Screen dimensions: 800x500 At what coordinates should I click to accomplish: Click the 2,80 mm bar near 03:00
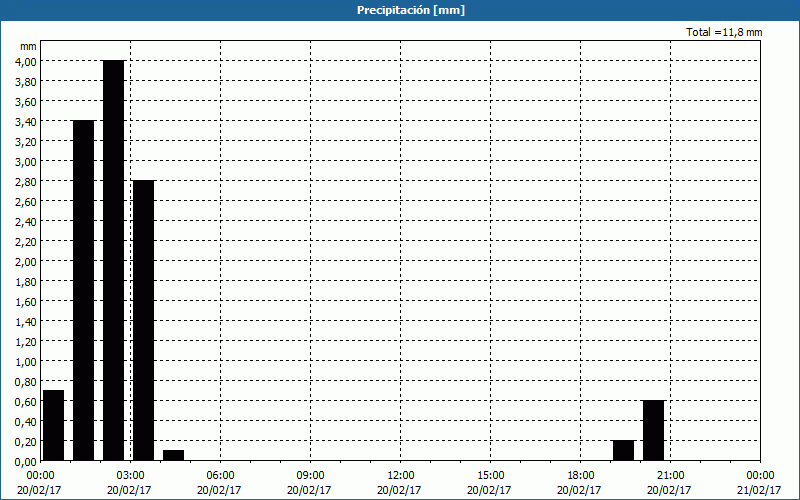point(143,320)
